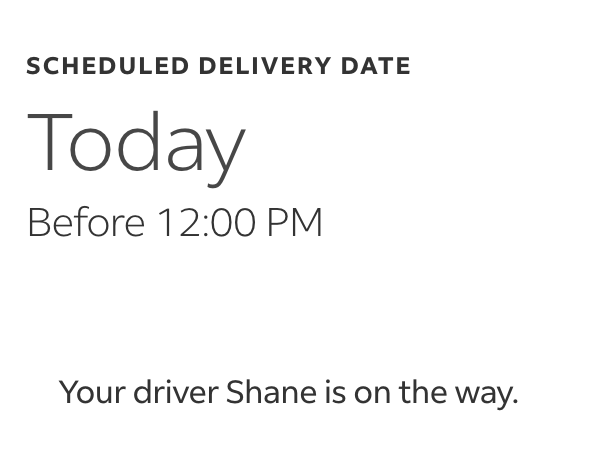Viewport: 602px width, 450px height.
Task: Click the word "Before" in the time line
Action: pyautogui.click(x=86, y=222)
